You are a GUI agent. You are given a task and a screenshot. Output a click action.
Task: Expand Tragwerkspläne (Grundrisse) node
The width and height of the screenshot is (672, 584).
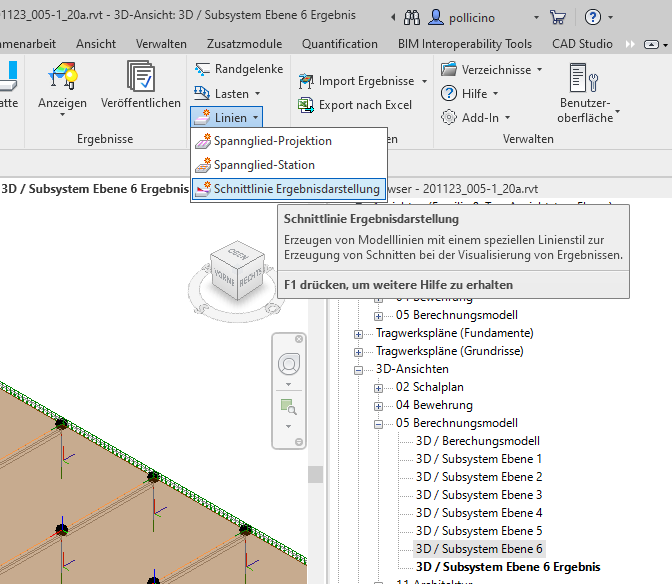click(358, 351)
